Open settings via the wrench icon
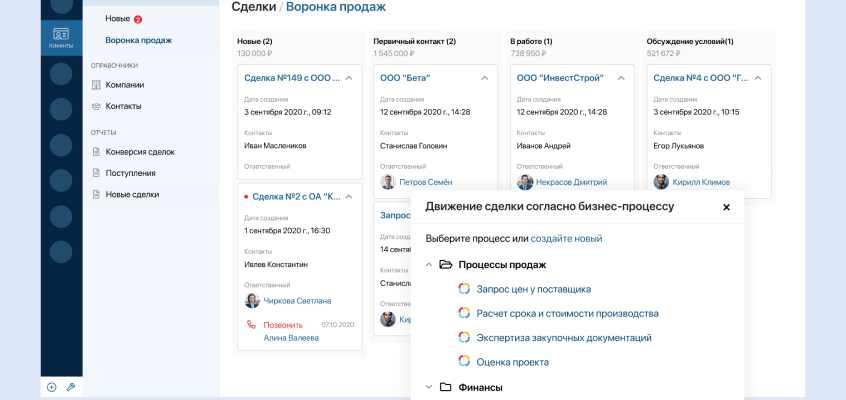Image resolution: width=846 pixels, height=400 pixels. [71, 387]
